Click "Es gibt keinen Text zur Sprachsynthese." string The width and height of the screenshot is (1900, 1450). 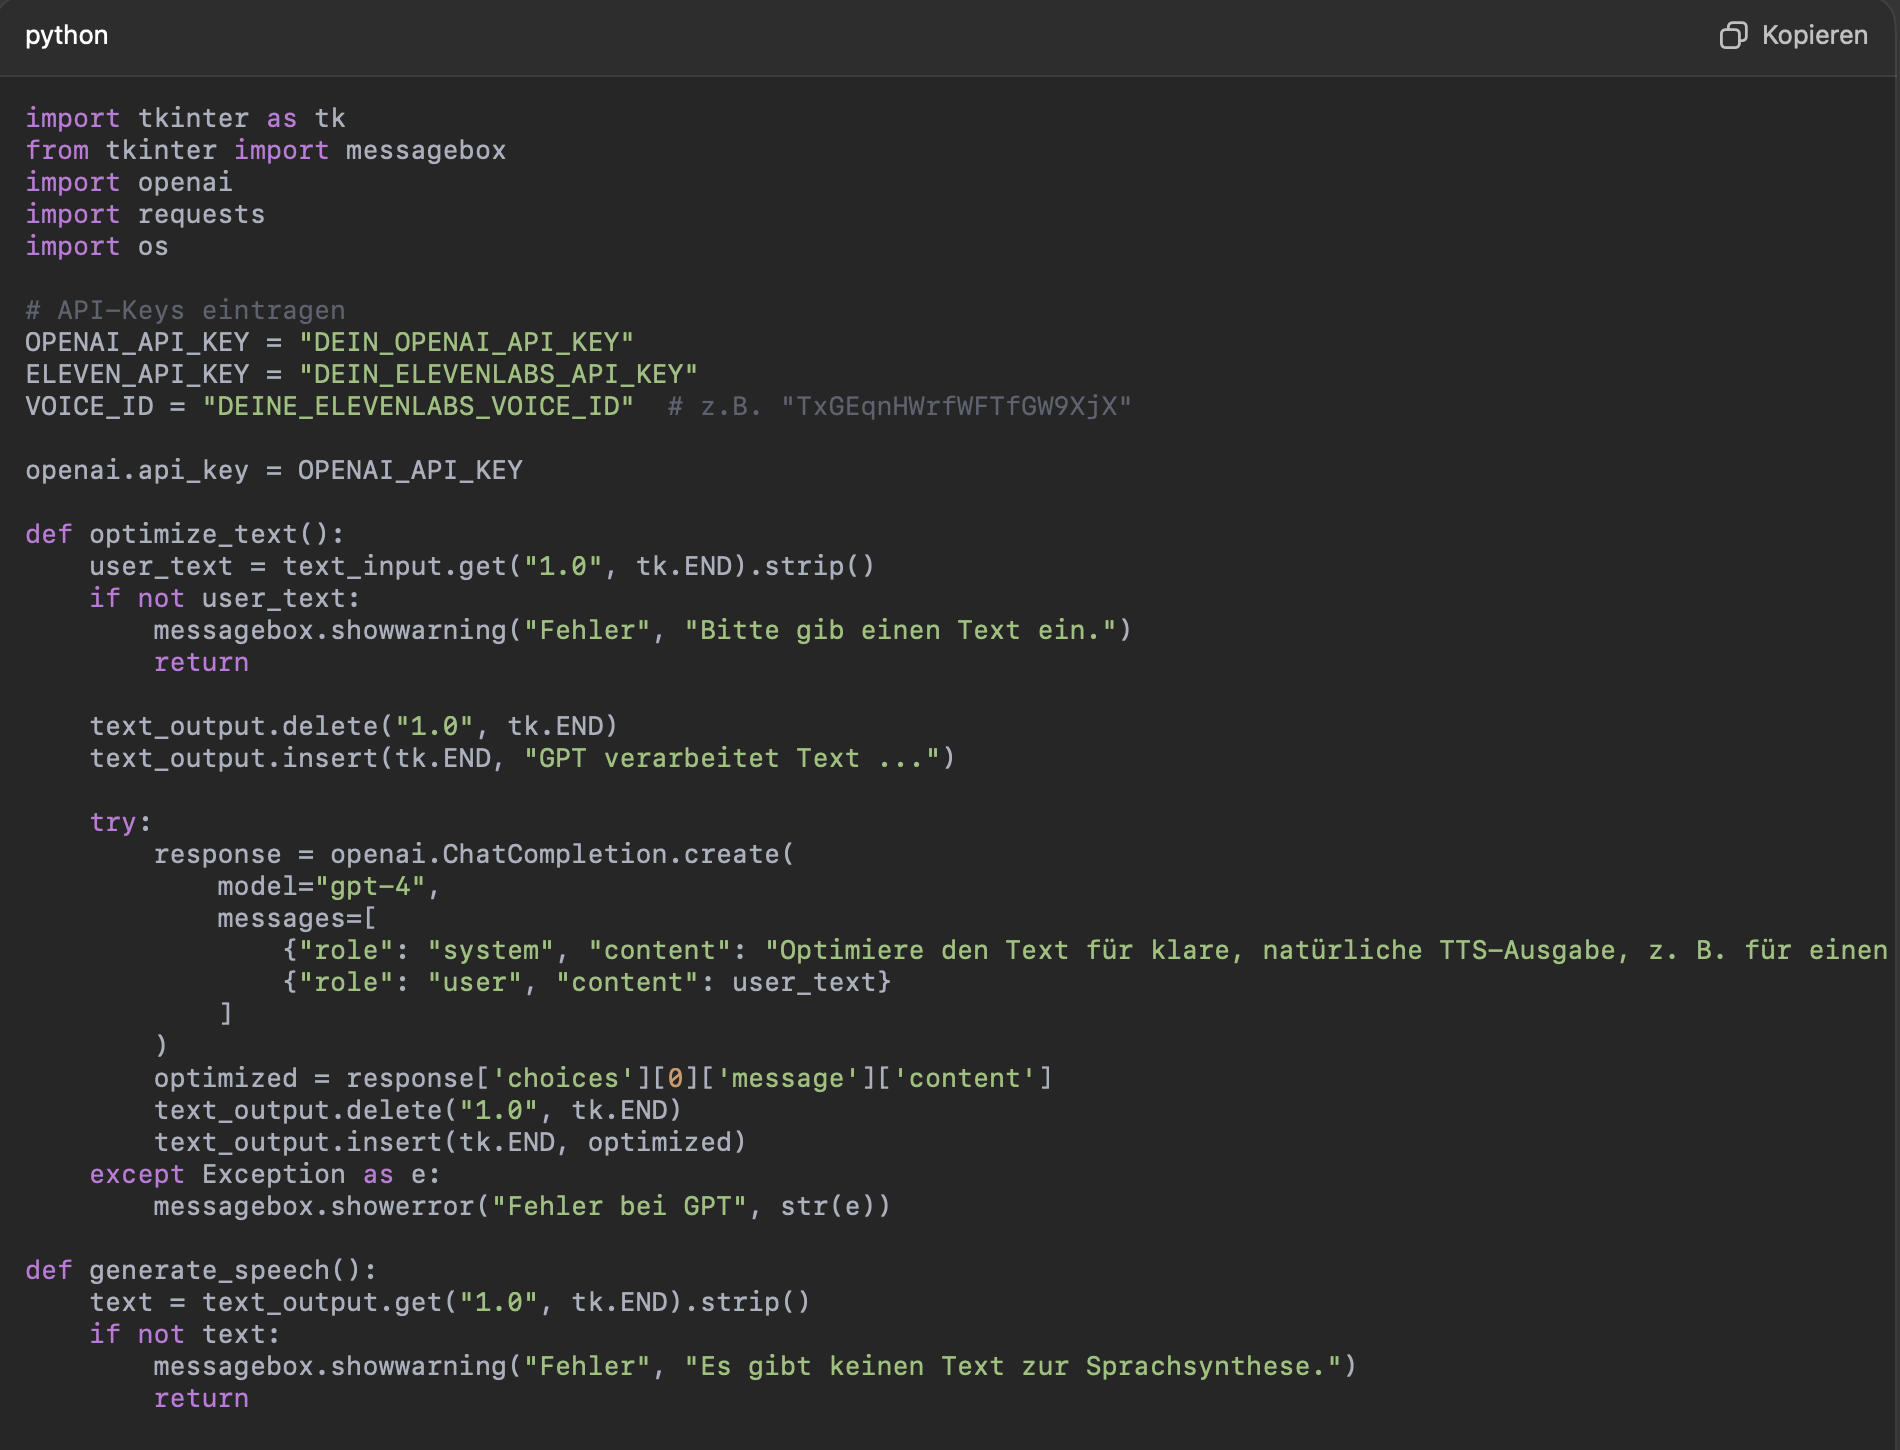point(1013,1366)
